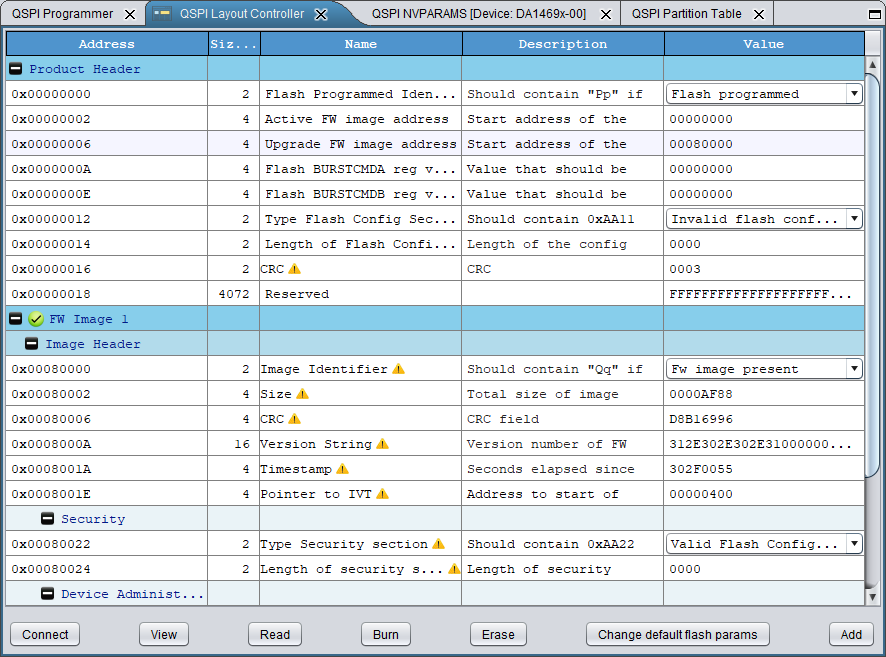The image size is (886, 657).
Task: Collapse the Product Header section
Action: click(x=16, y=68)
